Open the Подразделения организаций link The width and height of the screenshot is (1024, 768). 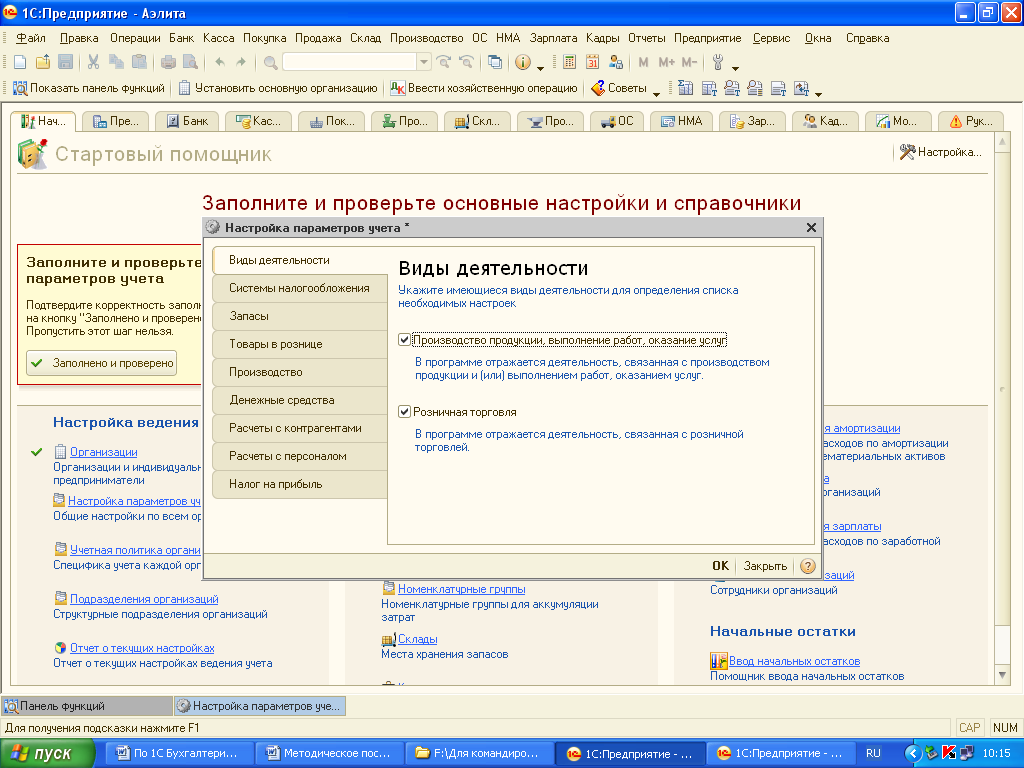144,599
